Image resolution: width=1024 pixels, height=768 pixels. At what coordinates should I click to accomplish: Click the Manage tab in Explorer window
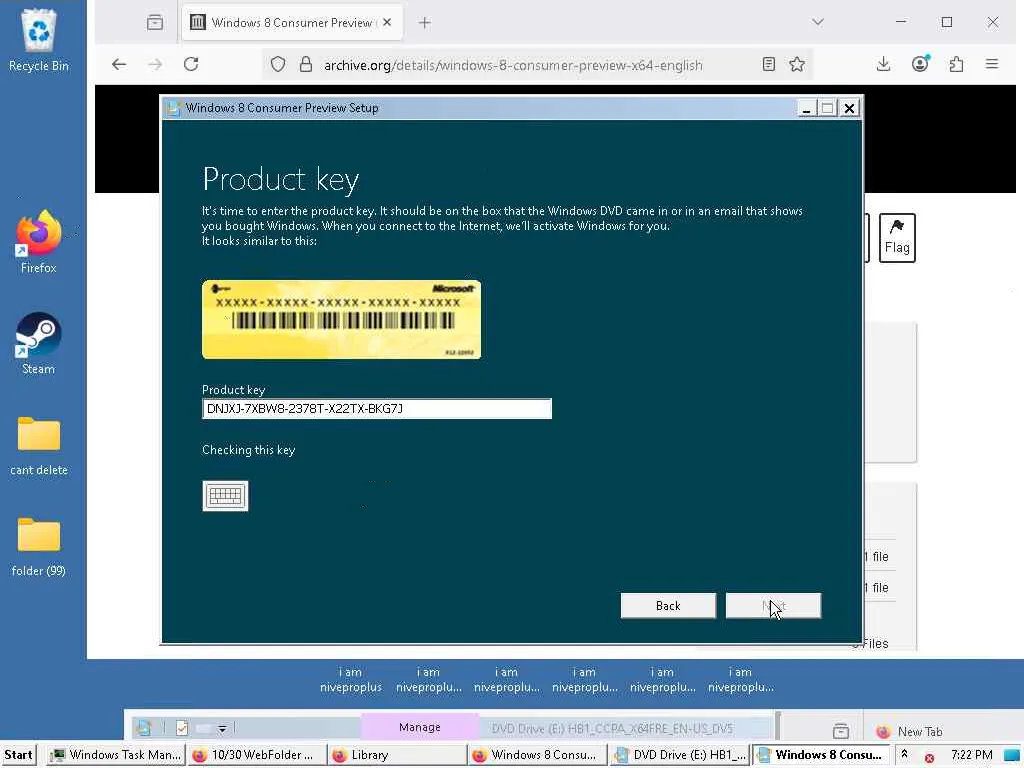[419, 727]
